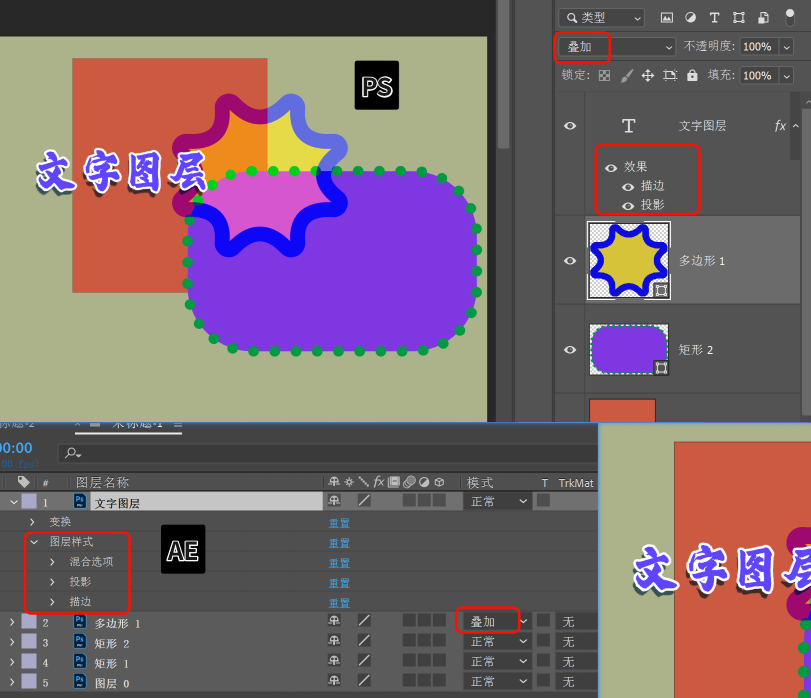Click the adjustment layer column icon
The height and width of the screenshot is (698, 811).
coord(424,482)
